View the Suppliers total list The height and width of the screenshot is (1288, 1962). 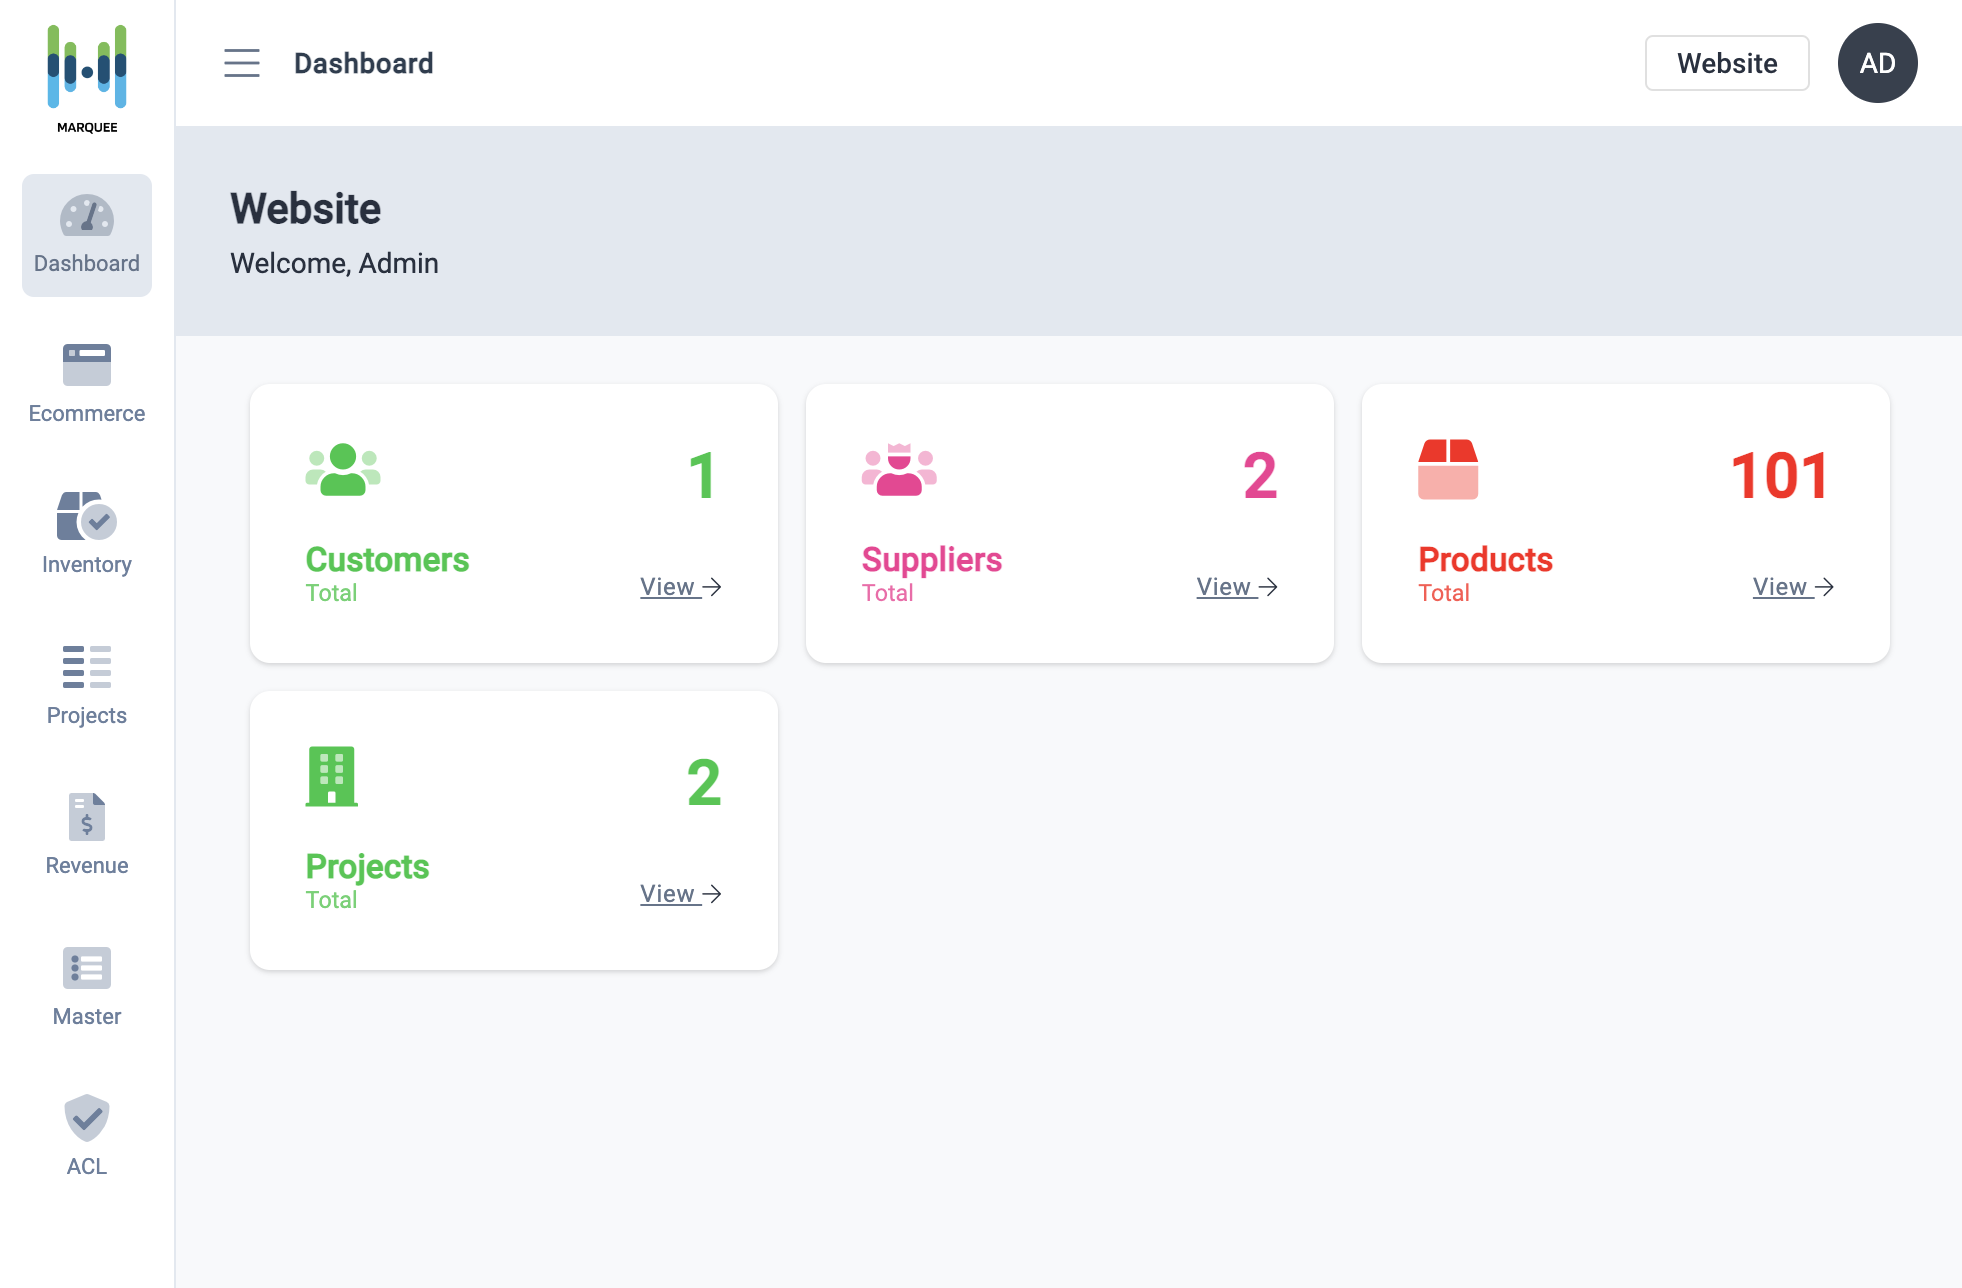1237,587
